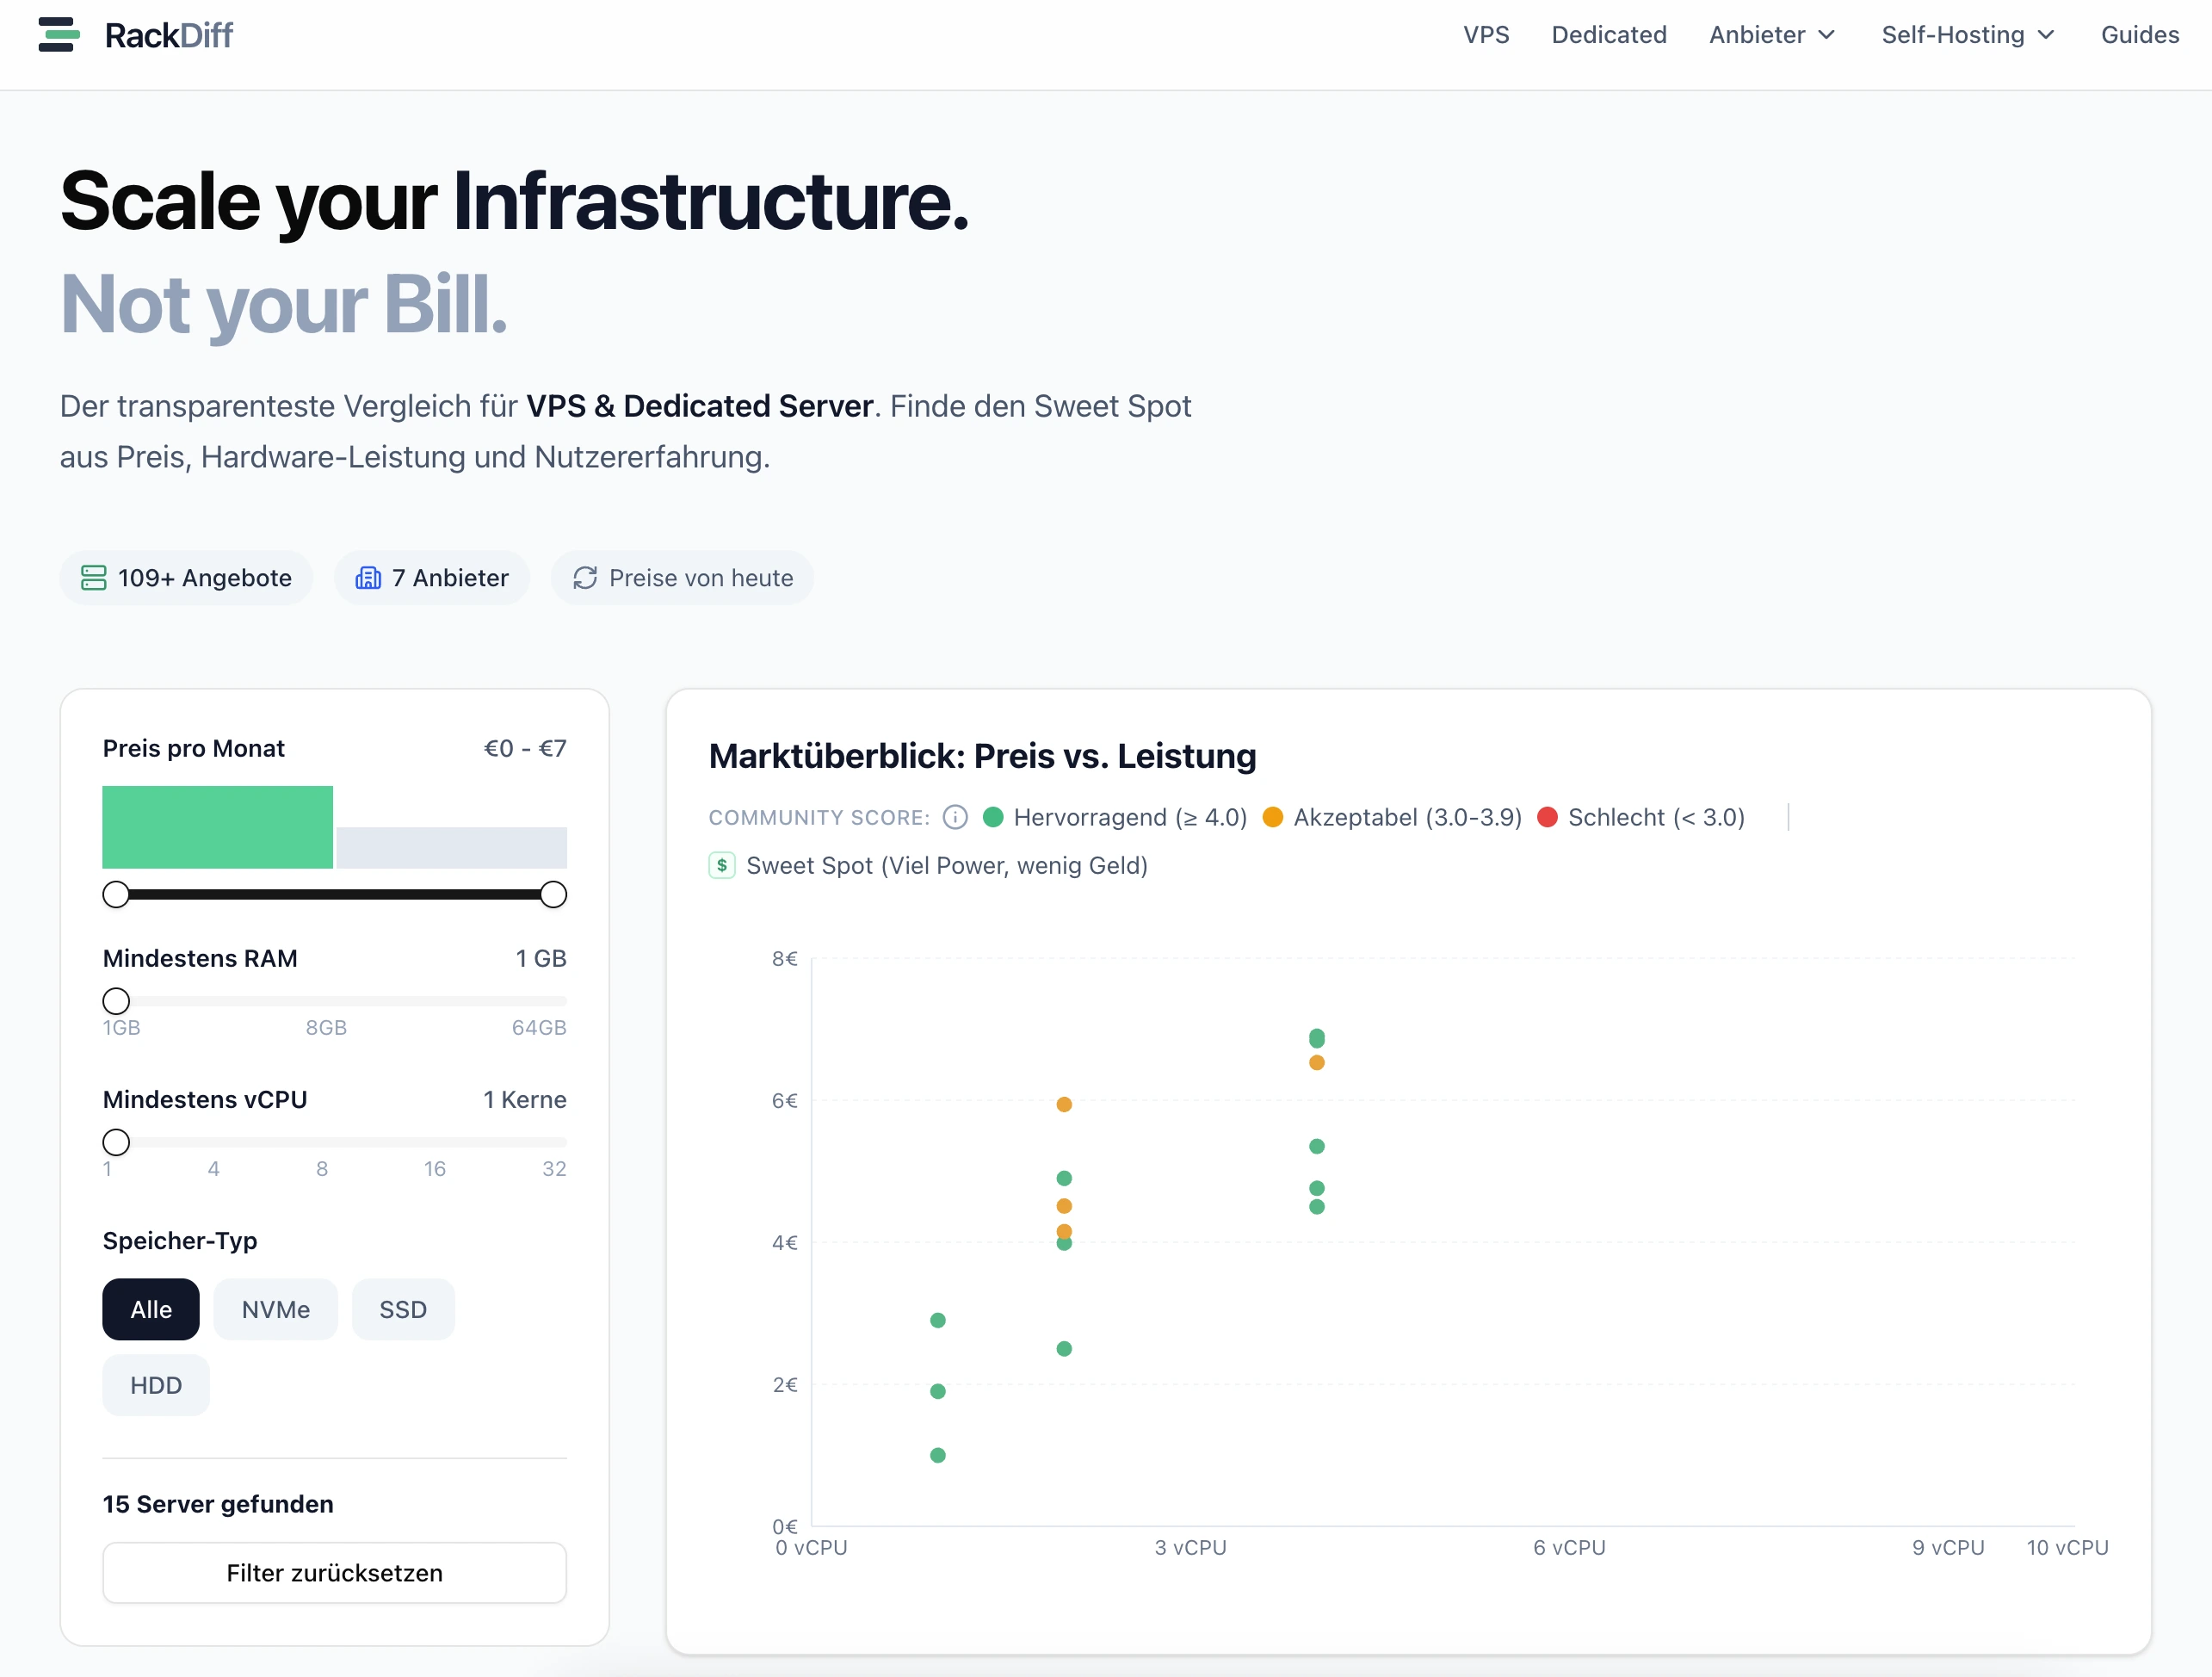The width and height of the screenshot is (2212, 1677).
Task: Click the refresh icon next to Preise von heute
Action: point(585,577)
